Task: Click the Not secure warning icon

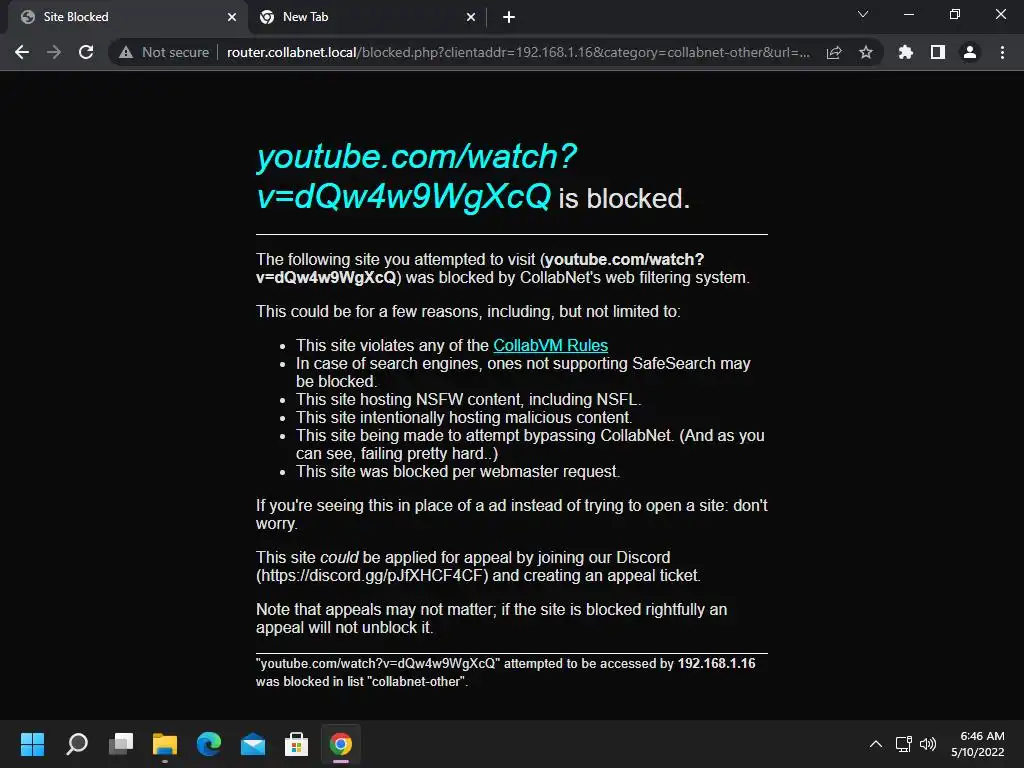Action: [125, 52]
